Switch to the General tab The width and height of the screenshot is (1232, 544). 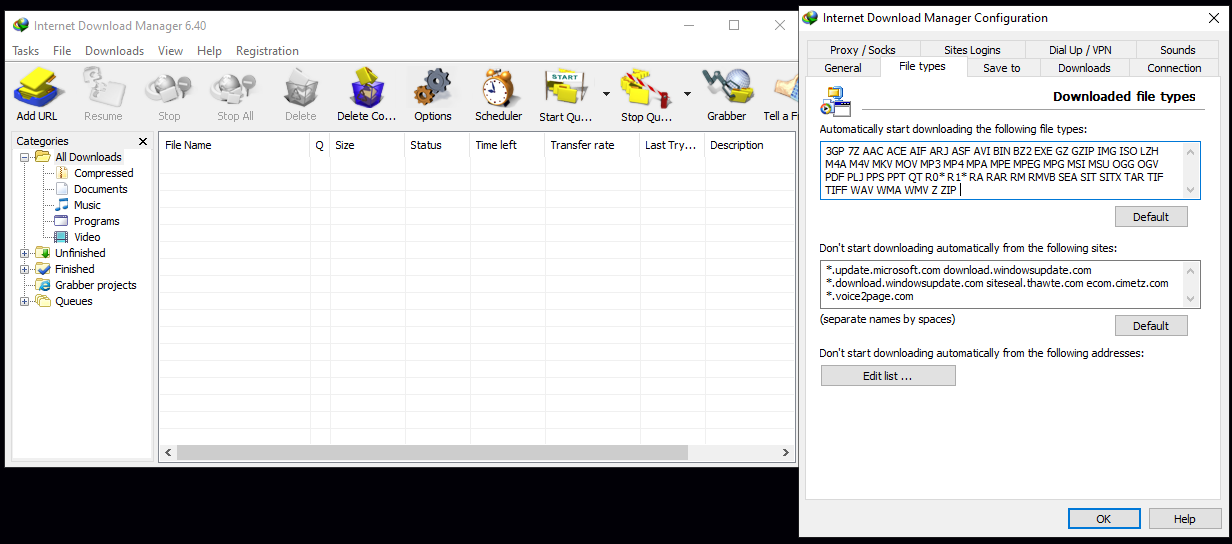pos(843,68)
